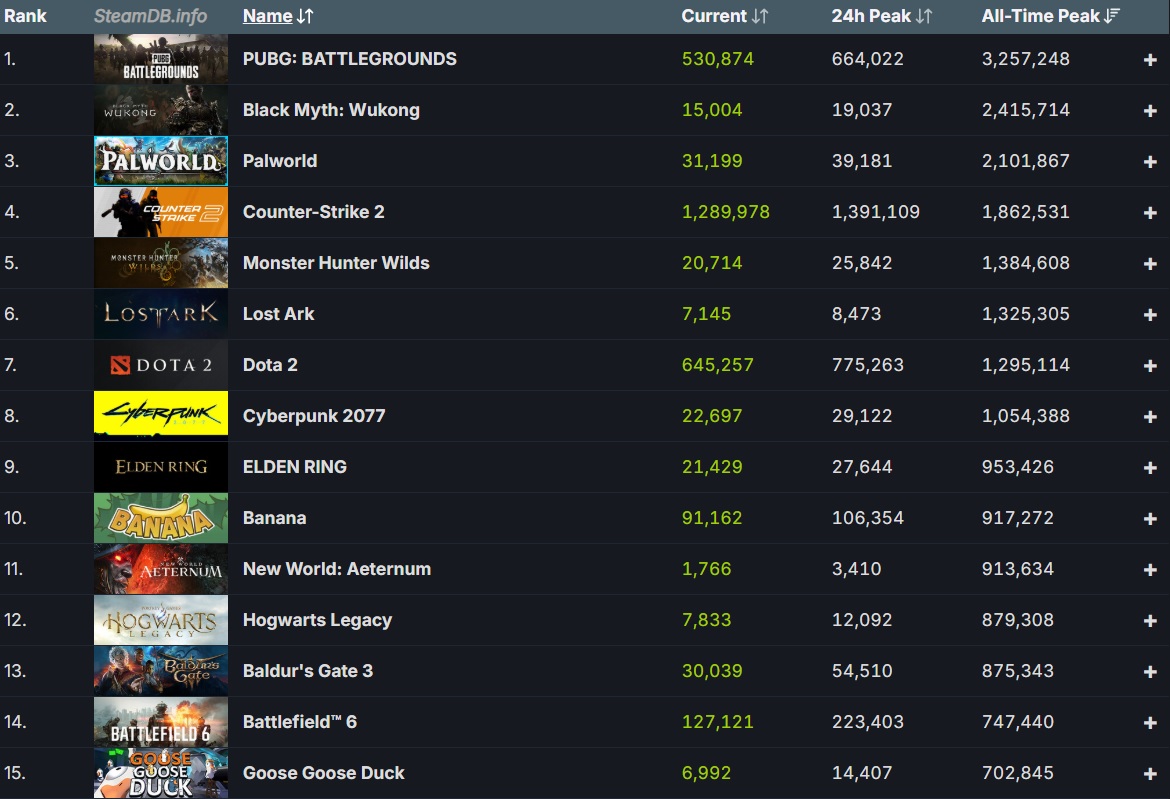
Task: Click the Lost Ark banner thumbnail
Action: 161,314
